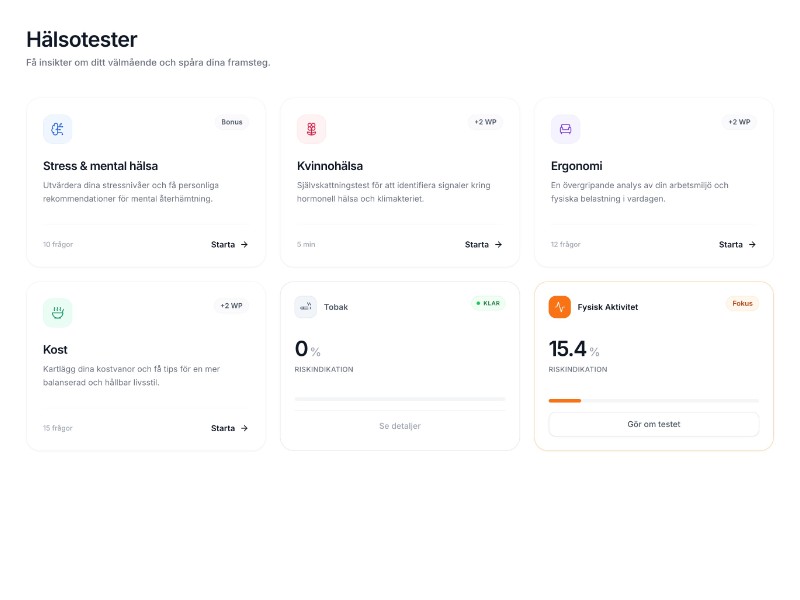Image resolution: width=800 pixels, height=600 pixels.
Task: Start the Stress & mental hälsa test
Action: (x=229, y=244)
